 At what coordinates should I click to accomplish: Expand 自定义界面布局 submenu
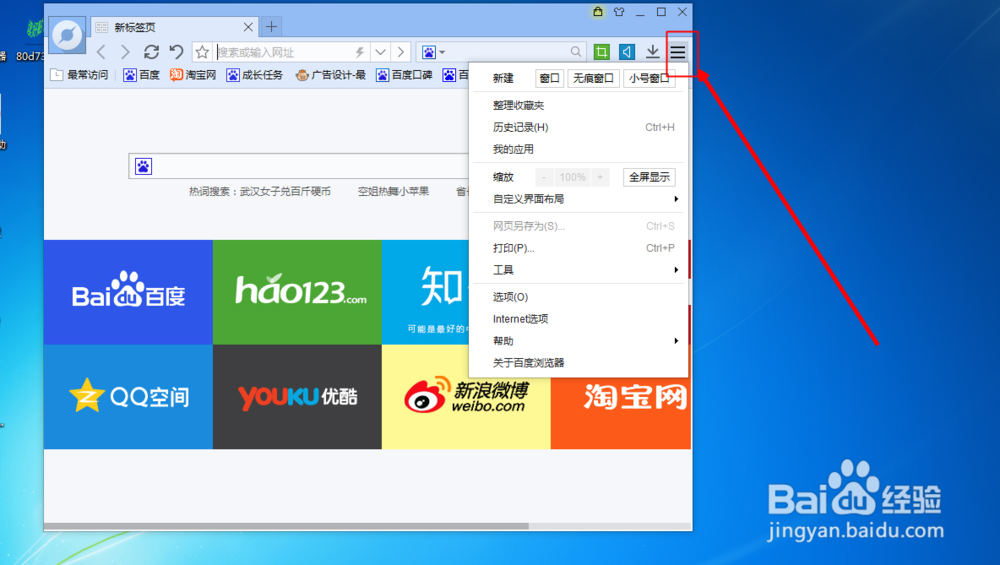[x=578, y=199]
